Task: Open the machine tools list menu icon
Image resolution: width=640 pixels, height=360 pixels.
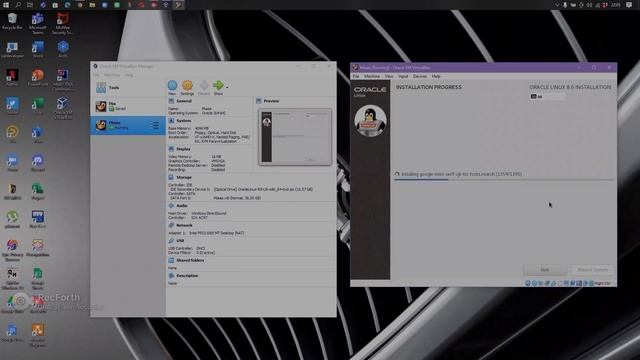Action: [x=155, y=125]
